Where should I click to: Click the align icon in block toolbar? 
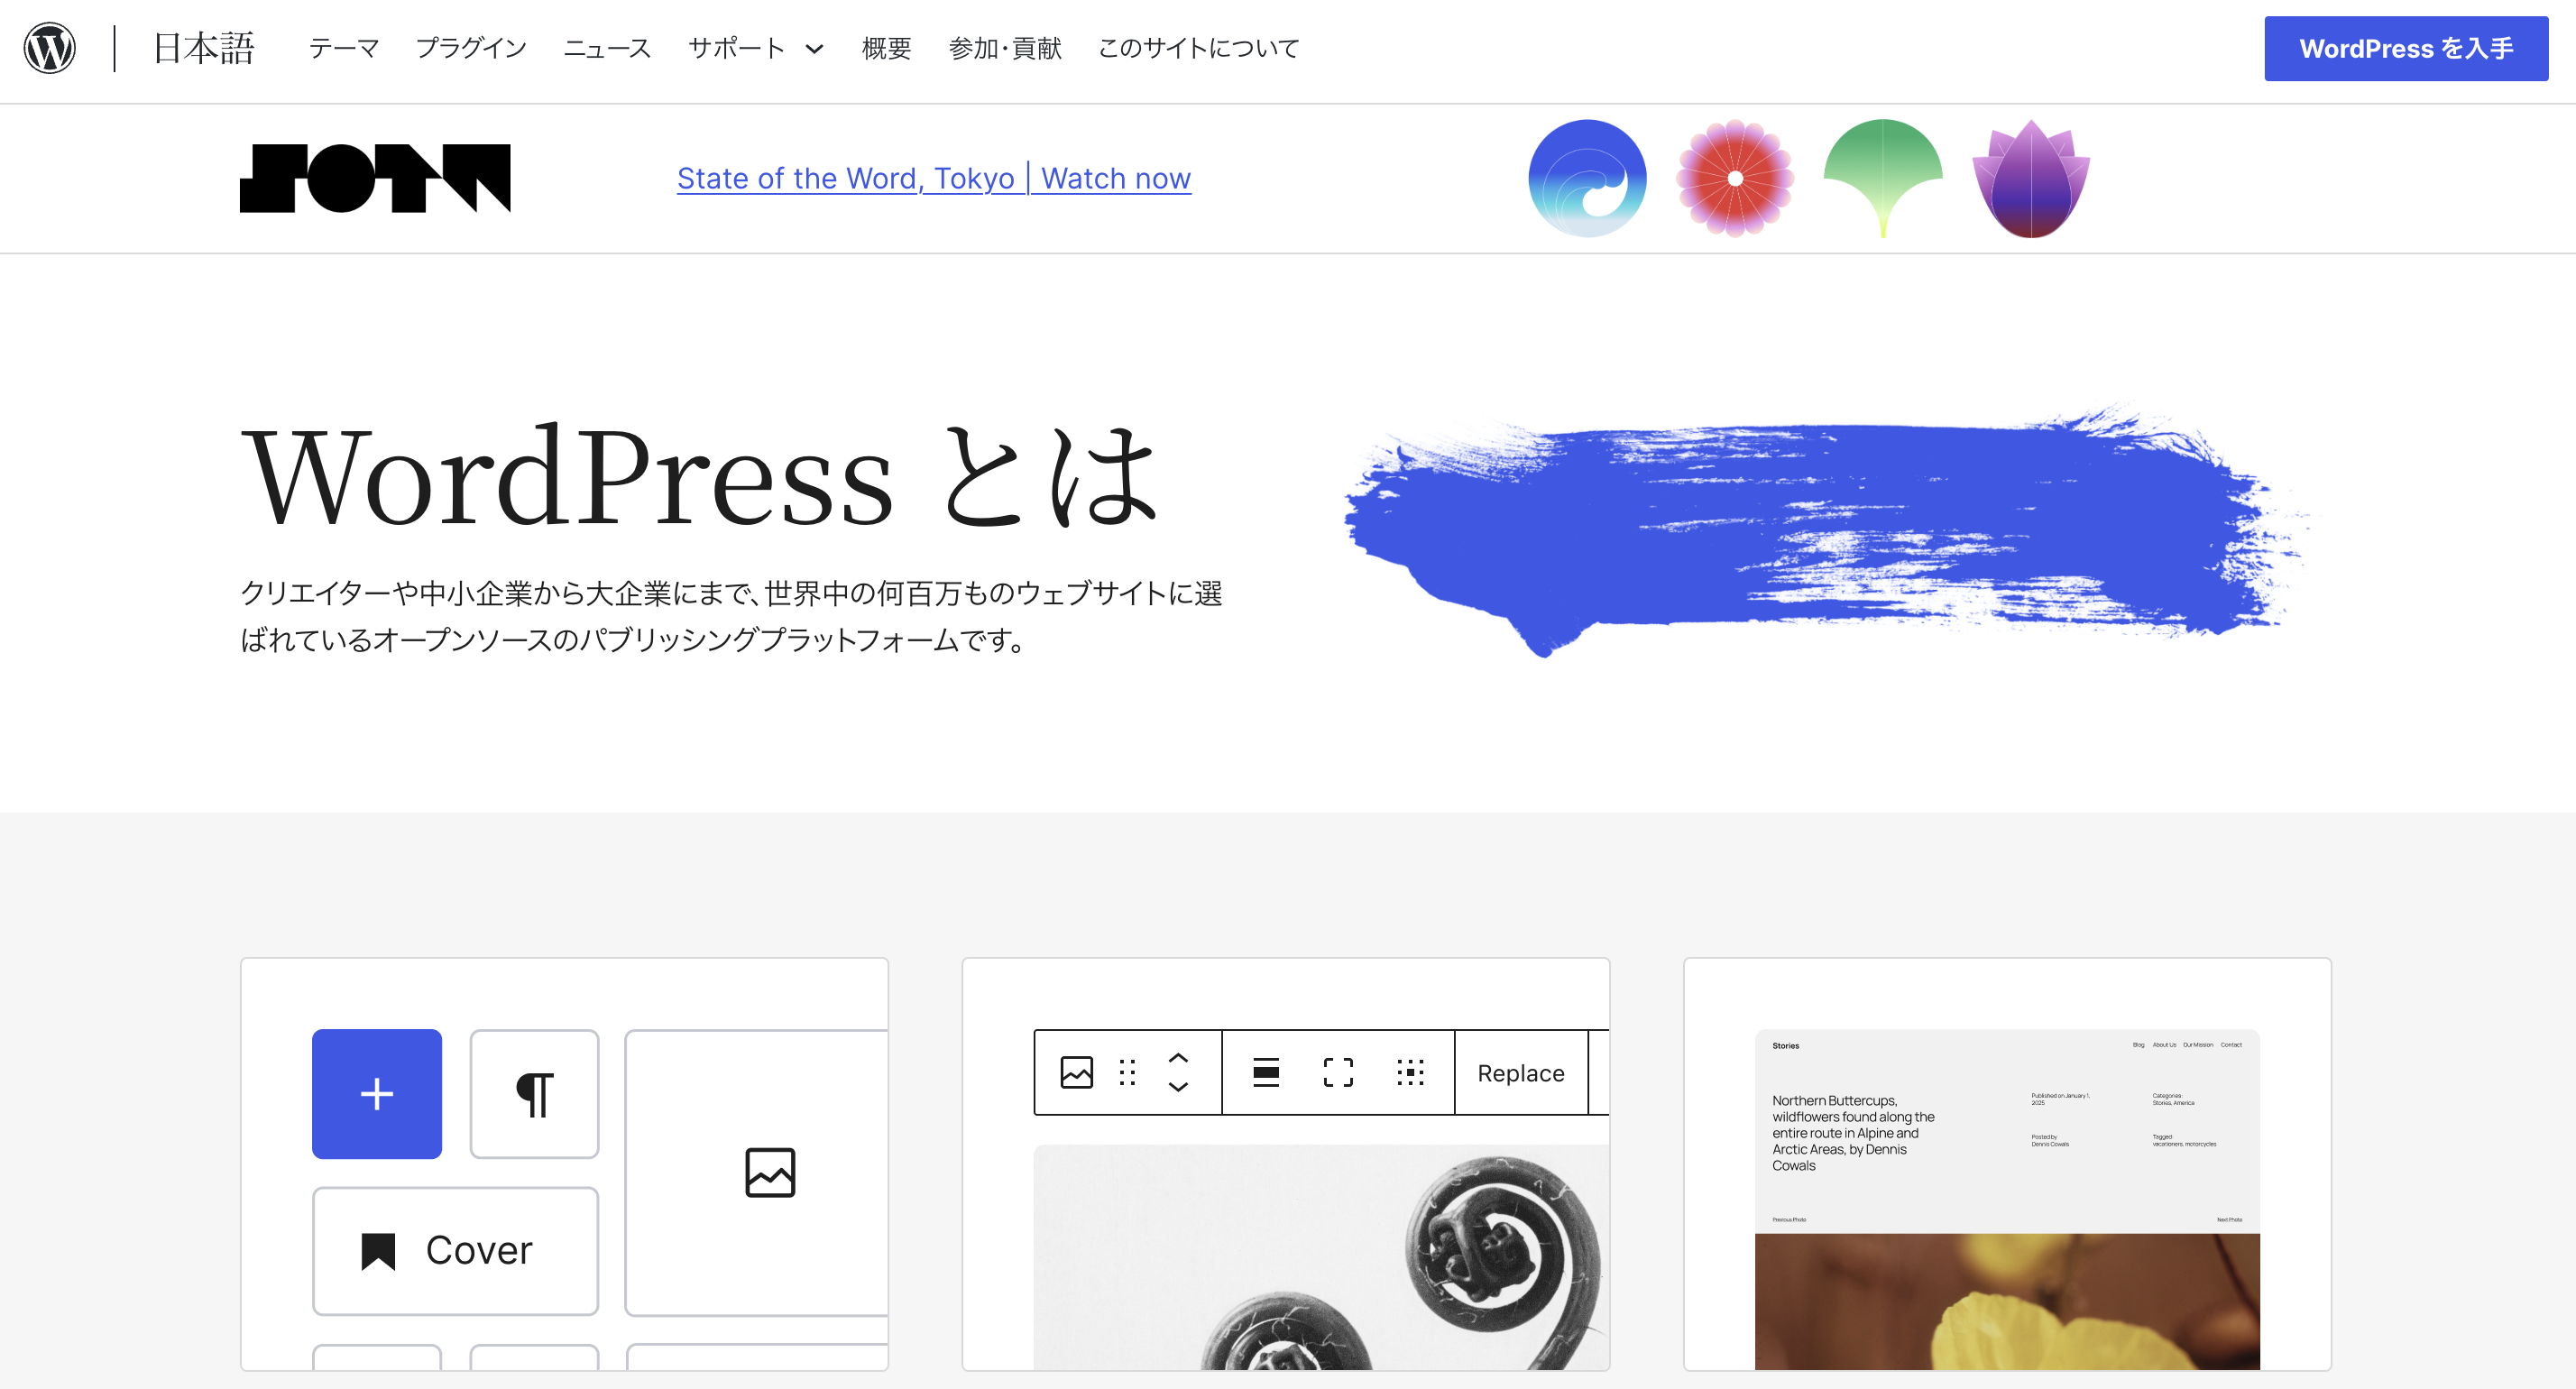[1266, 1073]
